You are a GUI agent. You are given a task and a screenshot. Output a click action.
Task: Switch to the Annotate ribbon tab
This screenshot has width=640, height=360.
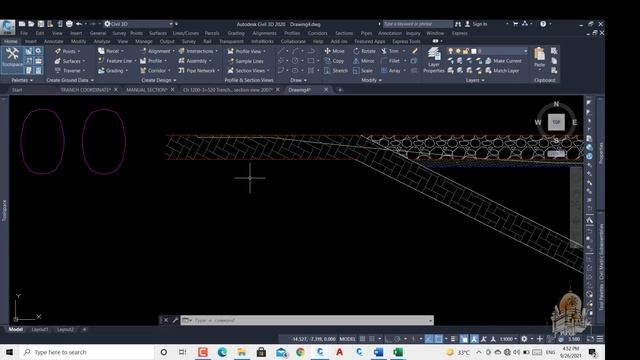[53, 41]
